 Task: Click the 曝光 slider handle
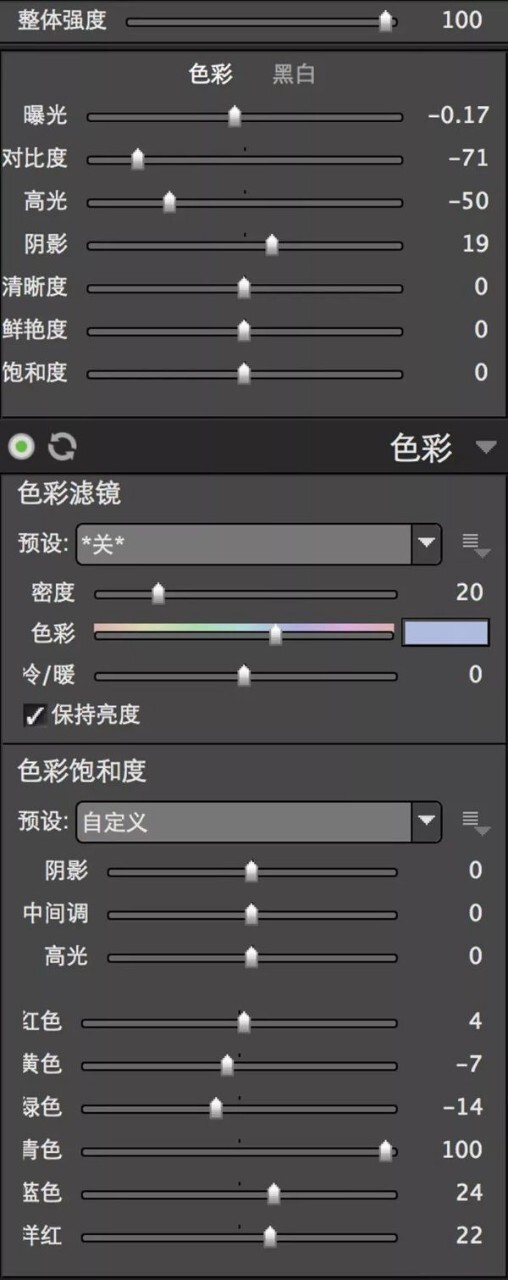(x=235, y=117)
